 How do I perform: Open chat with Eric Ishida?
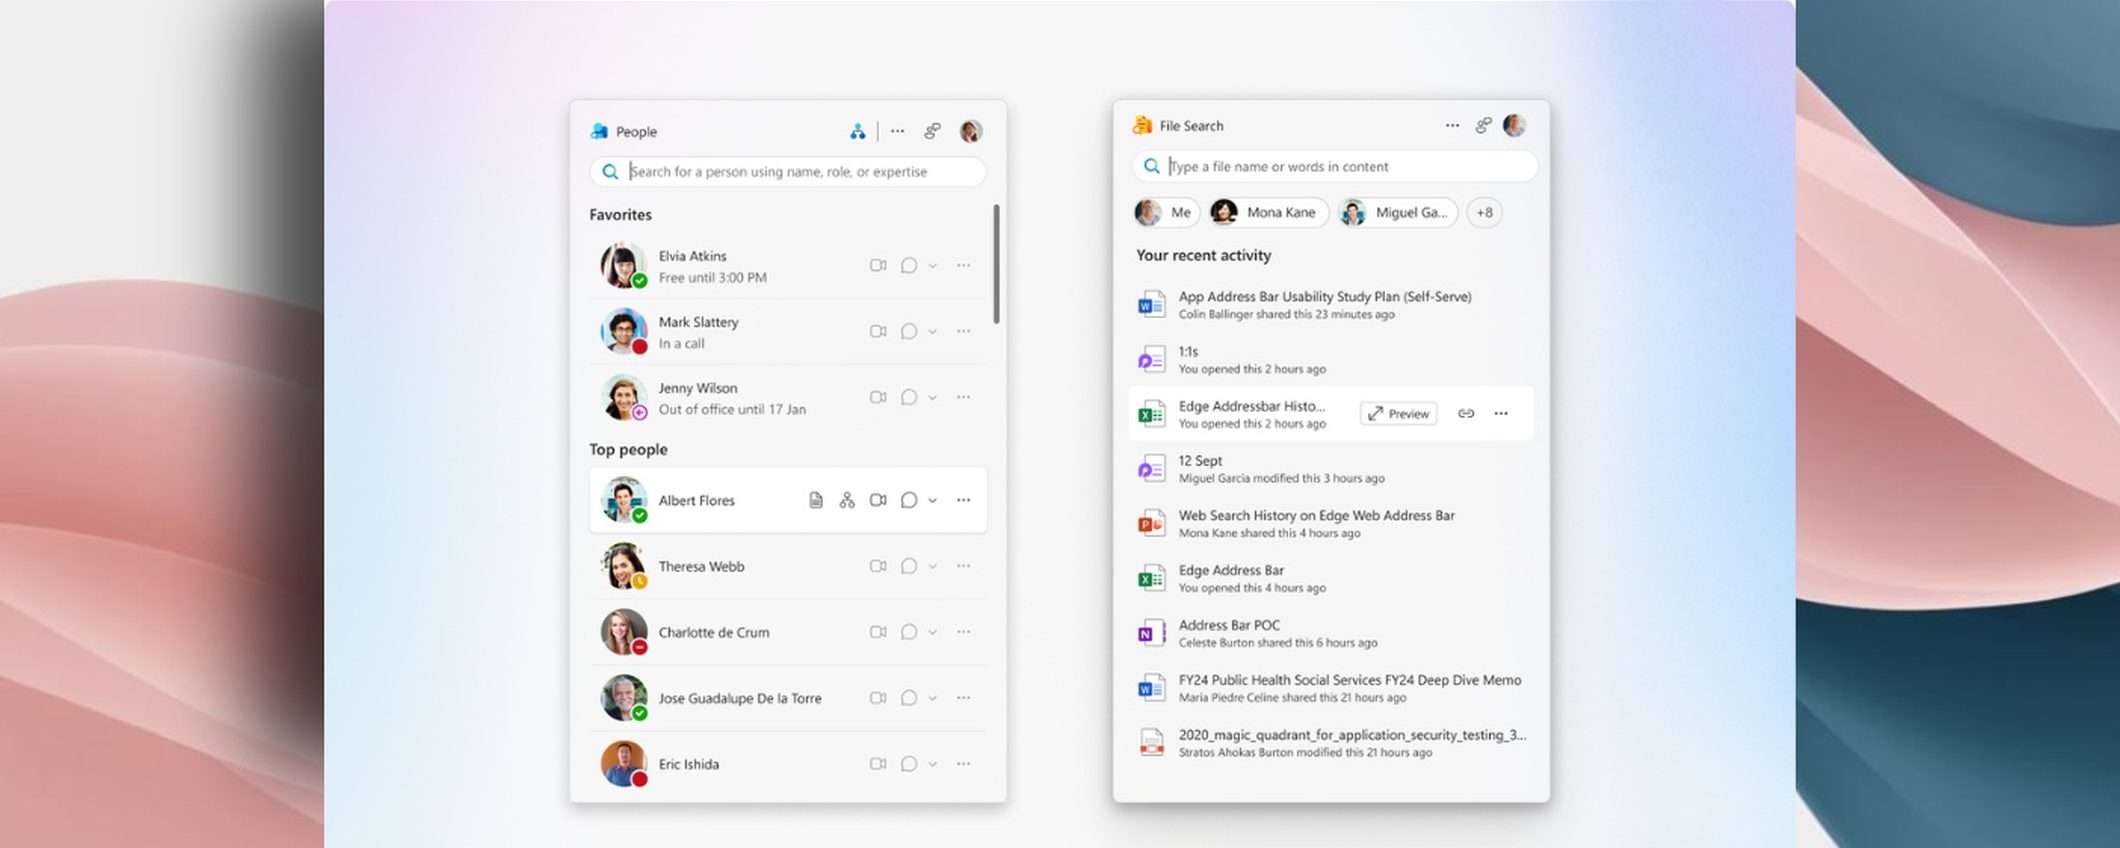click(908, 764)
